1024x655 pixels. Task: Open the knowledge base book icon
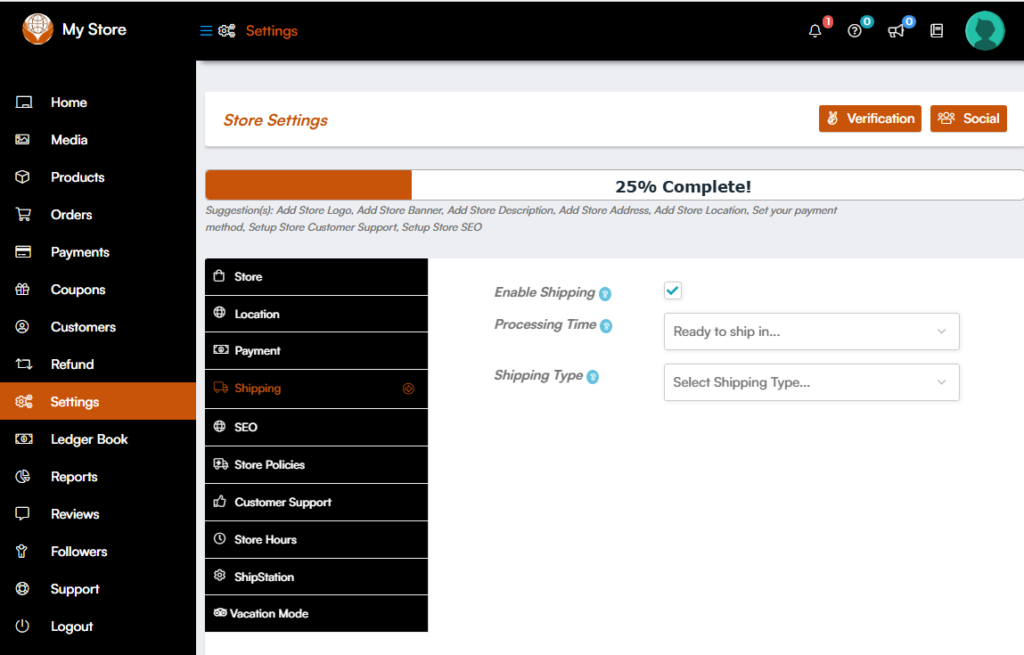[937, 31]
